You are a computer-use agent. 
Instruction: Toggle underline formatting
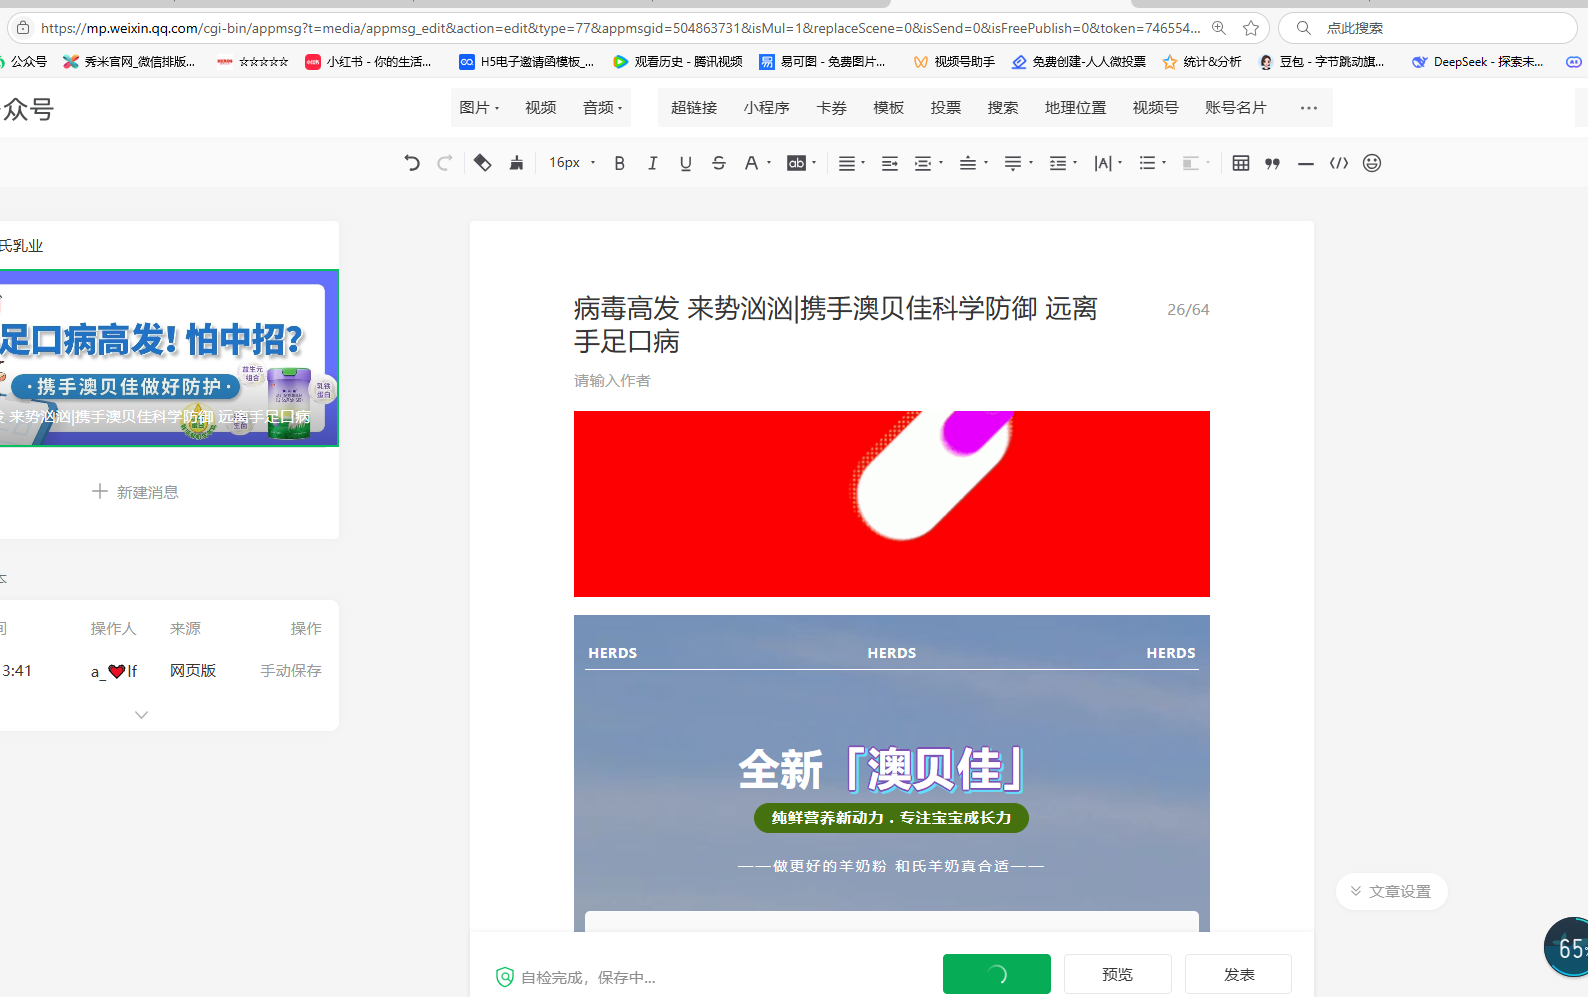(x=686, y=163)
